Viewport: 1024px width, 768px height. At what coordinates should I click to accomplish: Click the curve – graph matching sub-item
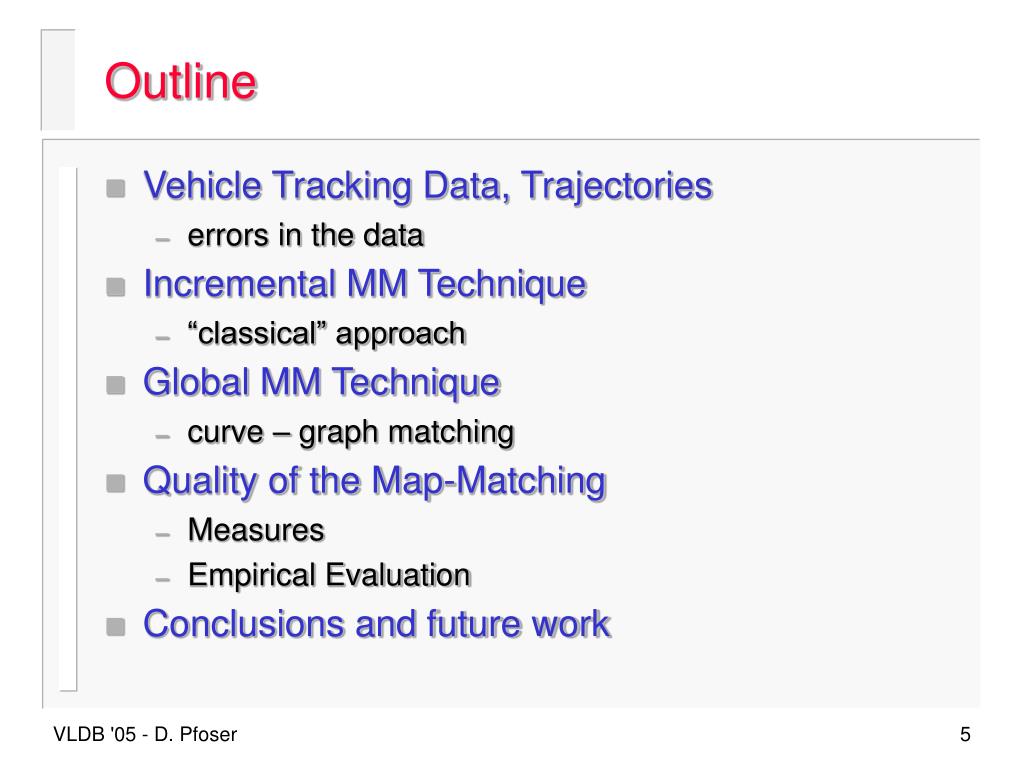351,433
